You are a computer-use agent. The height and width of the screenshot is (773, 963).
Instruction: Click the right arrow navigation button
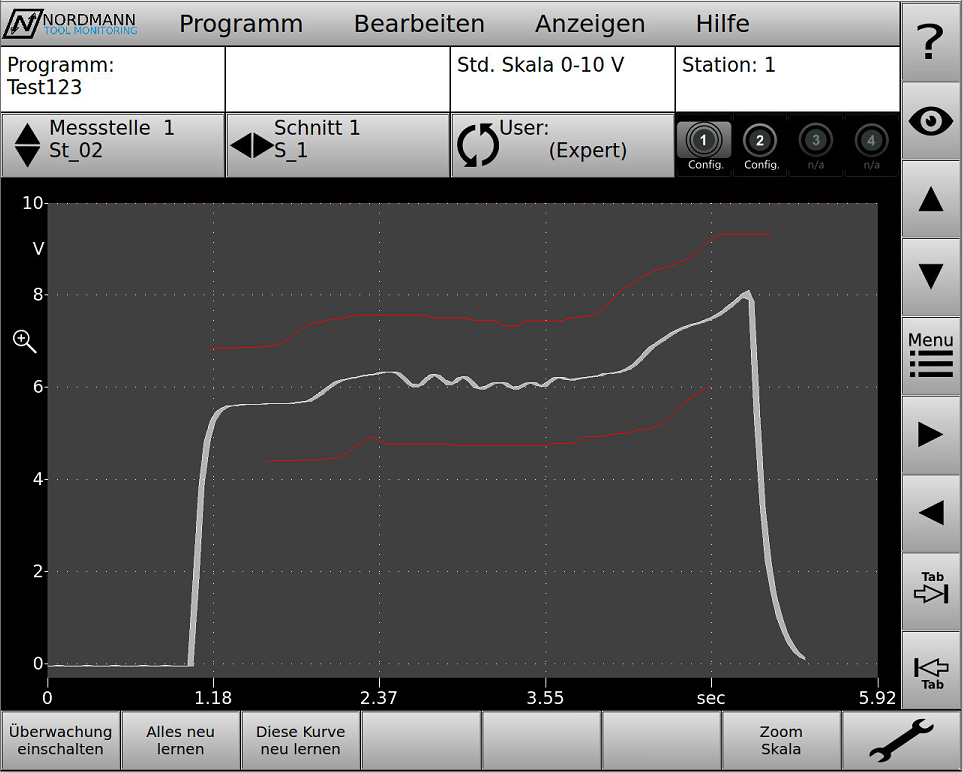click(931, 434)
